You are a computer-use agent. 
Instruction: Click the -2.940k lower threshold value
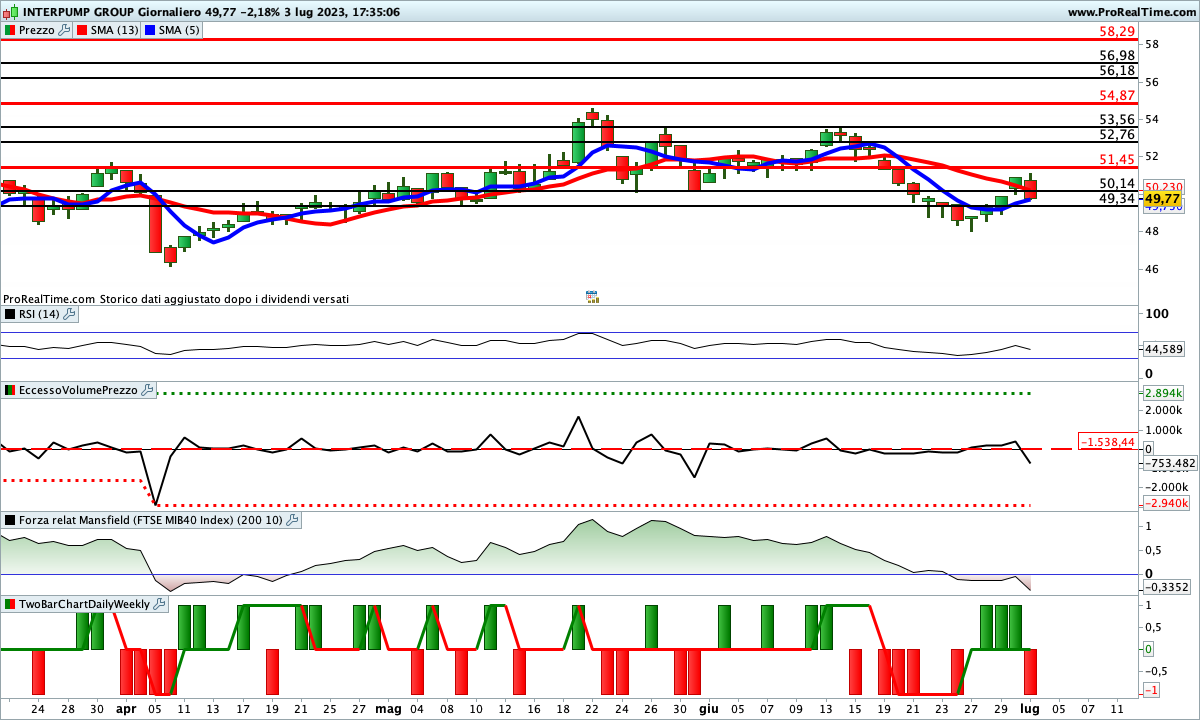click(x=1164, y=504)
